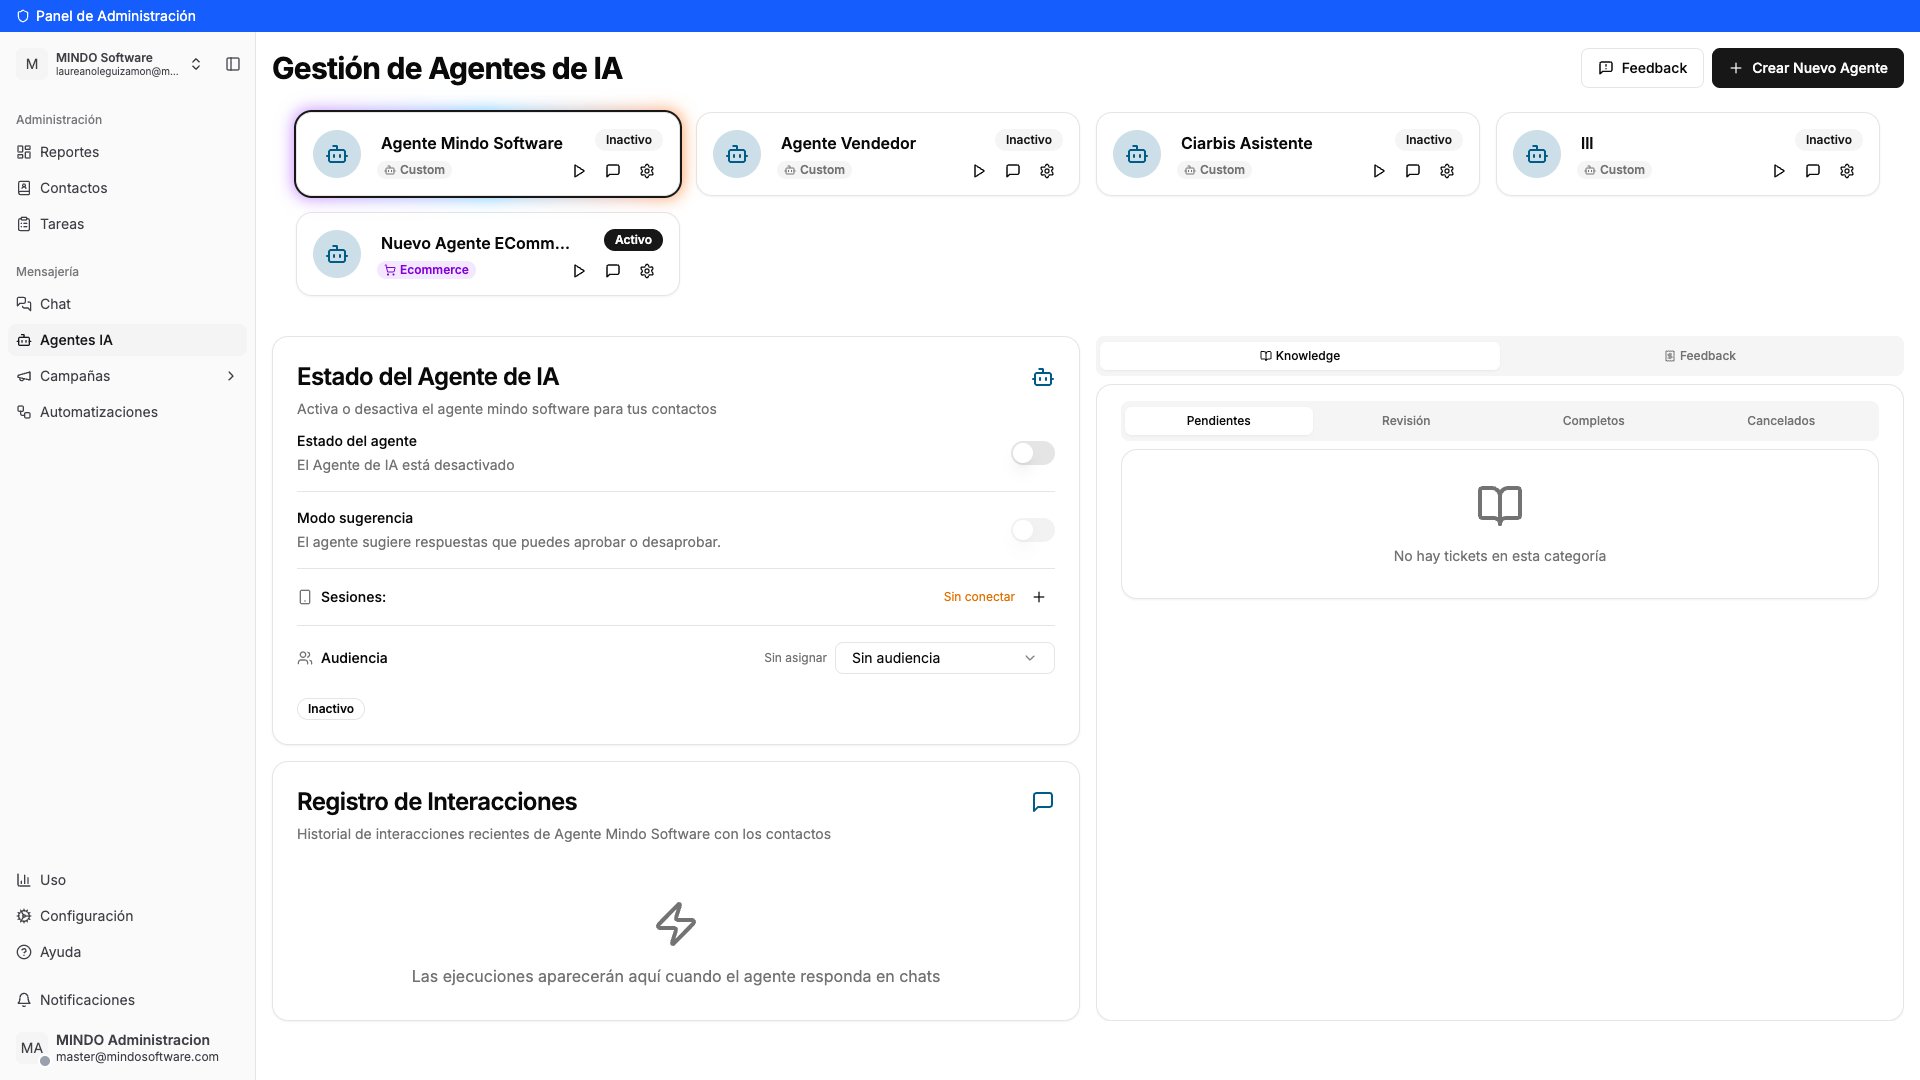This screenshot has height=1080, width=1920.
Task: Select the Agente Mindo Software card title
Action: (x=472, y=143)
